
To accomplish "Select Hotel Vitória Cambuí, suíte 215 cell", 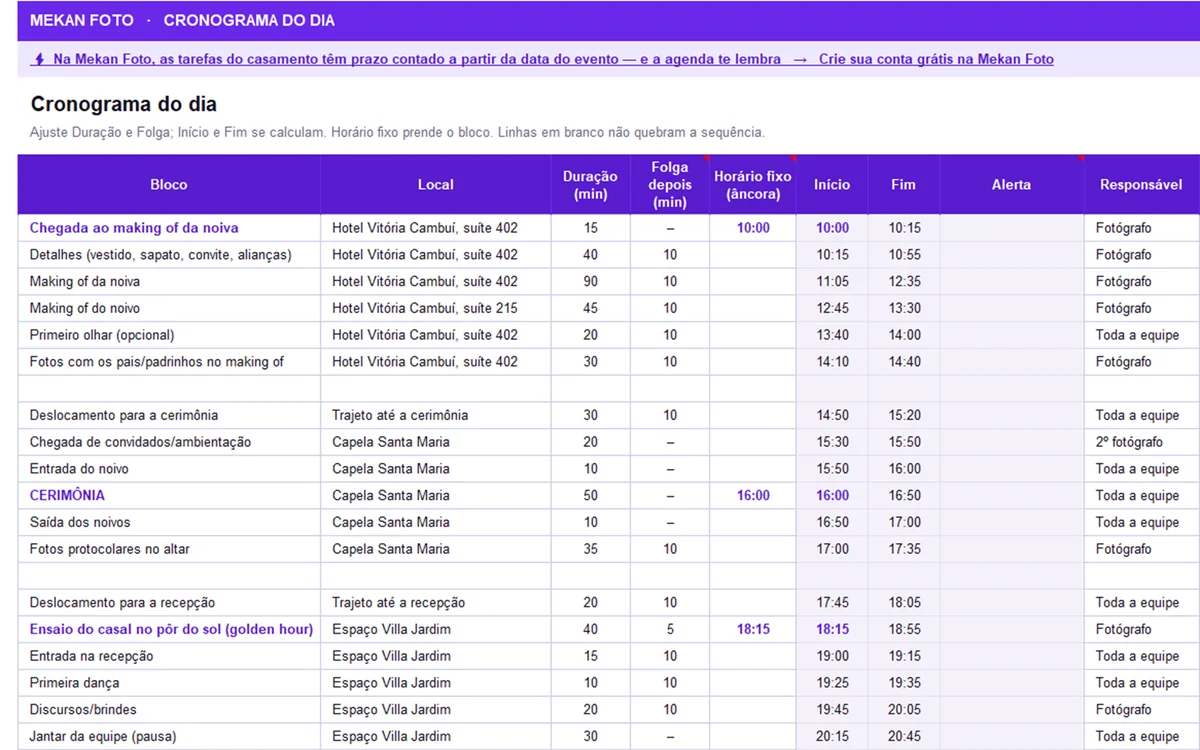I will tap(435, 308).
